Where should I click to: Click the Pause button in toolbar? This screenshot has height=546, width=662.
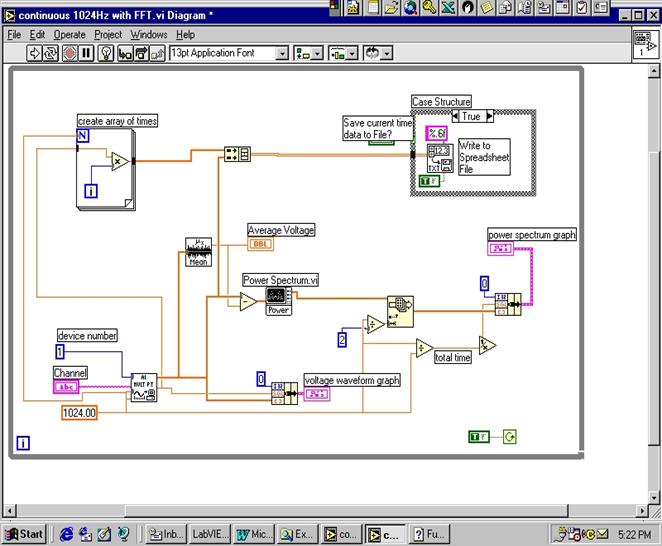(x=86, y=53)
